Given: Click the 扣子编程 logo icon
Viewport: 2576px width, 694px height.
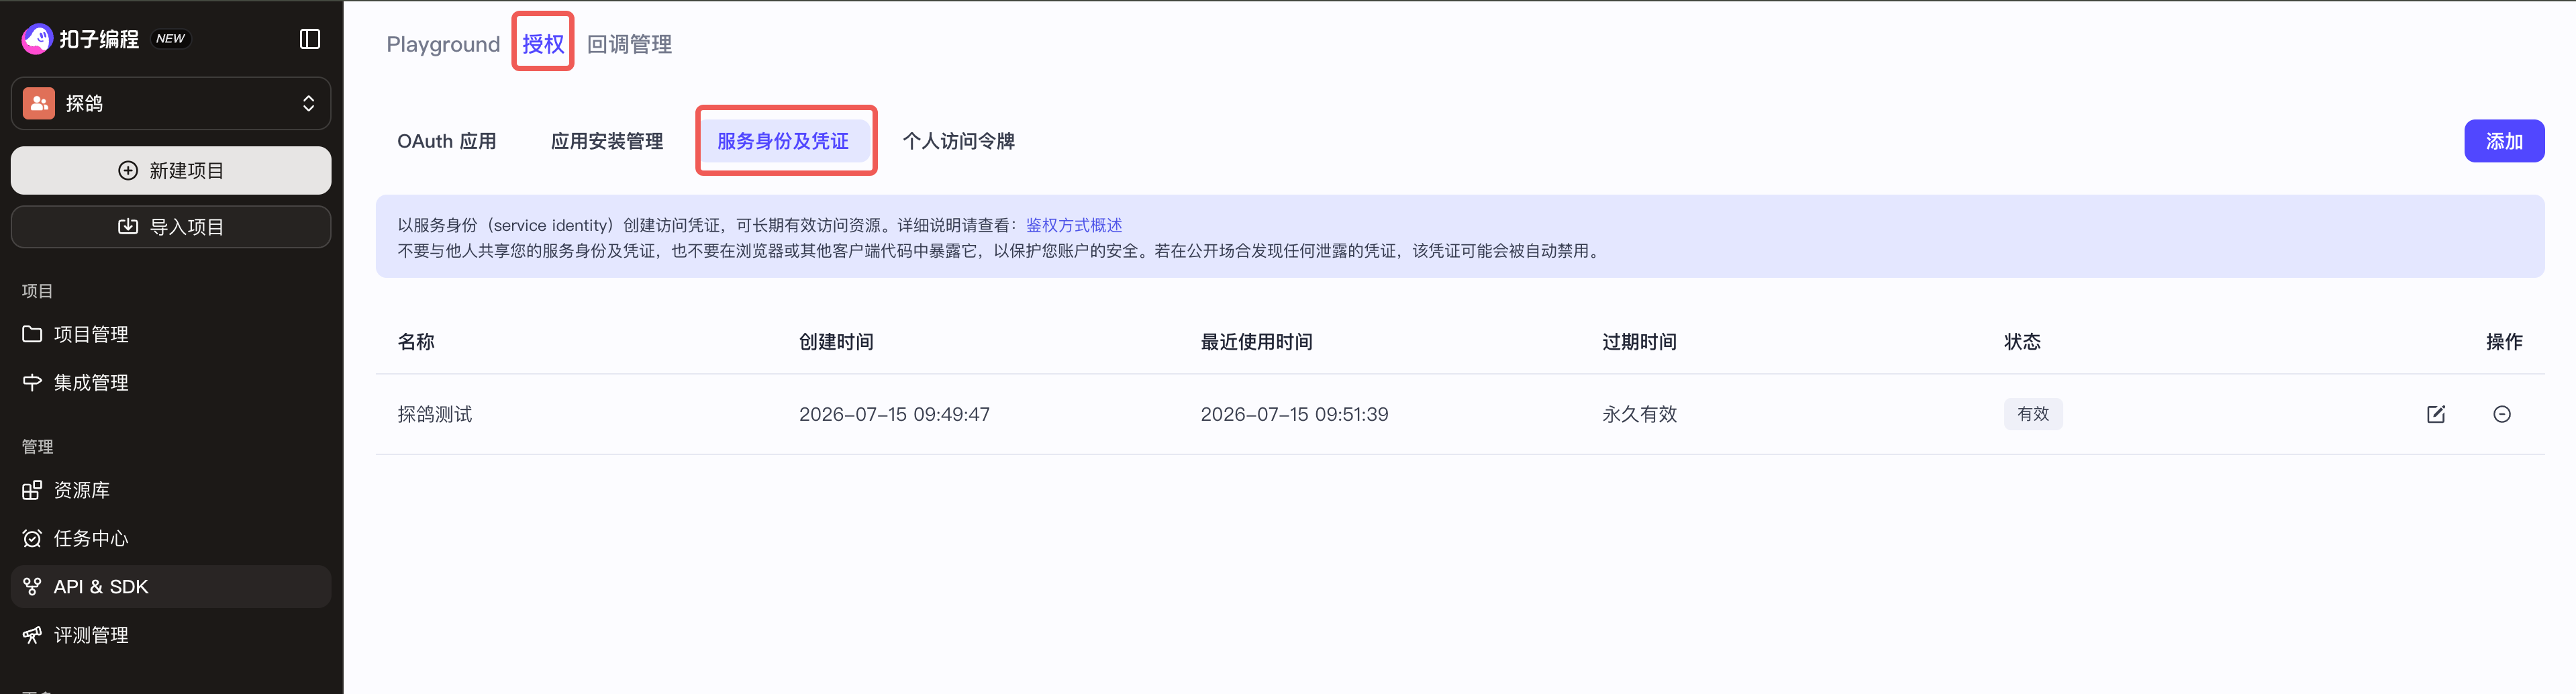Looking at the screenshot, I should [37, 39].
